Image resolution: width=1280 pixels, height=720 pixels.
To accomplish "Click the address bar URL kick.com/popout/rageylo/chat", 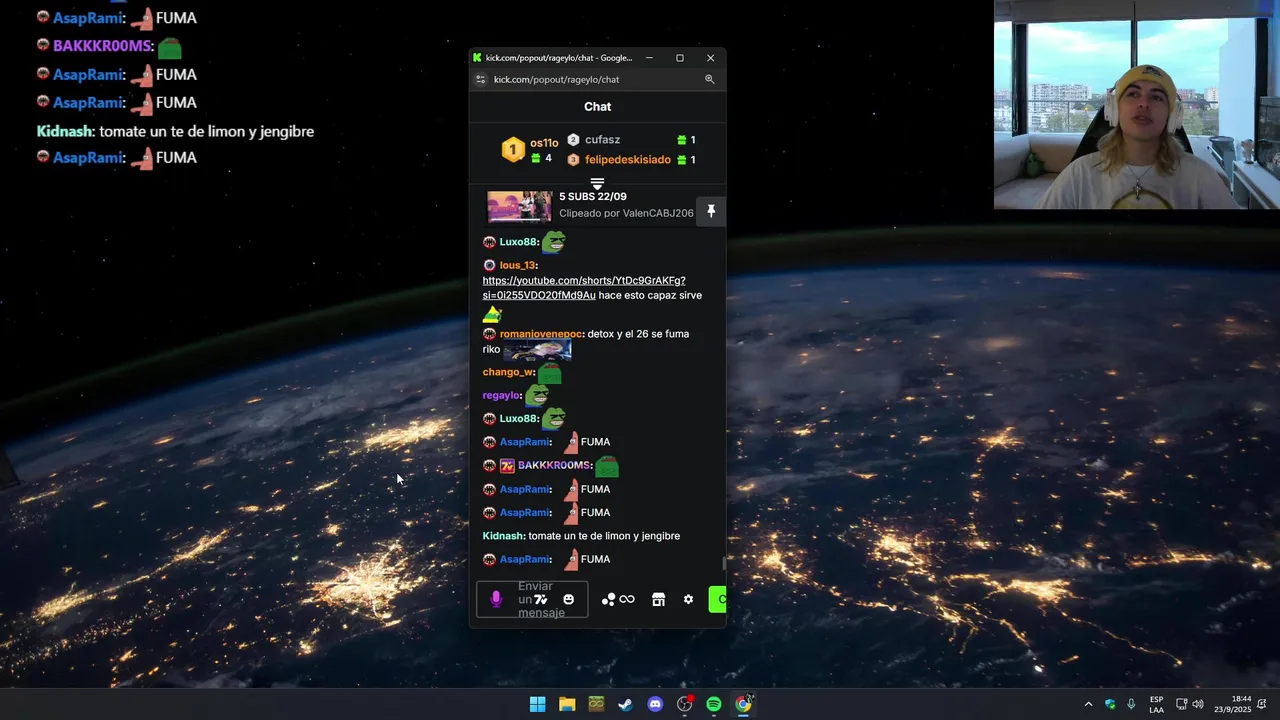I will [x=556, y=79].
